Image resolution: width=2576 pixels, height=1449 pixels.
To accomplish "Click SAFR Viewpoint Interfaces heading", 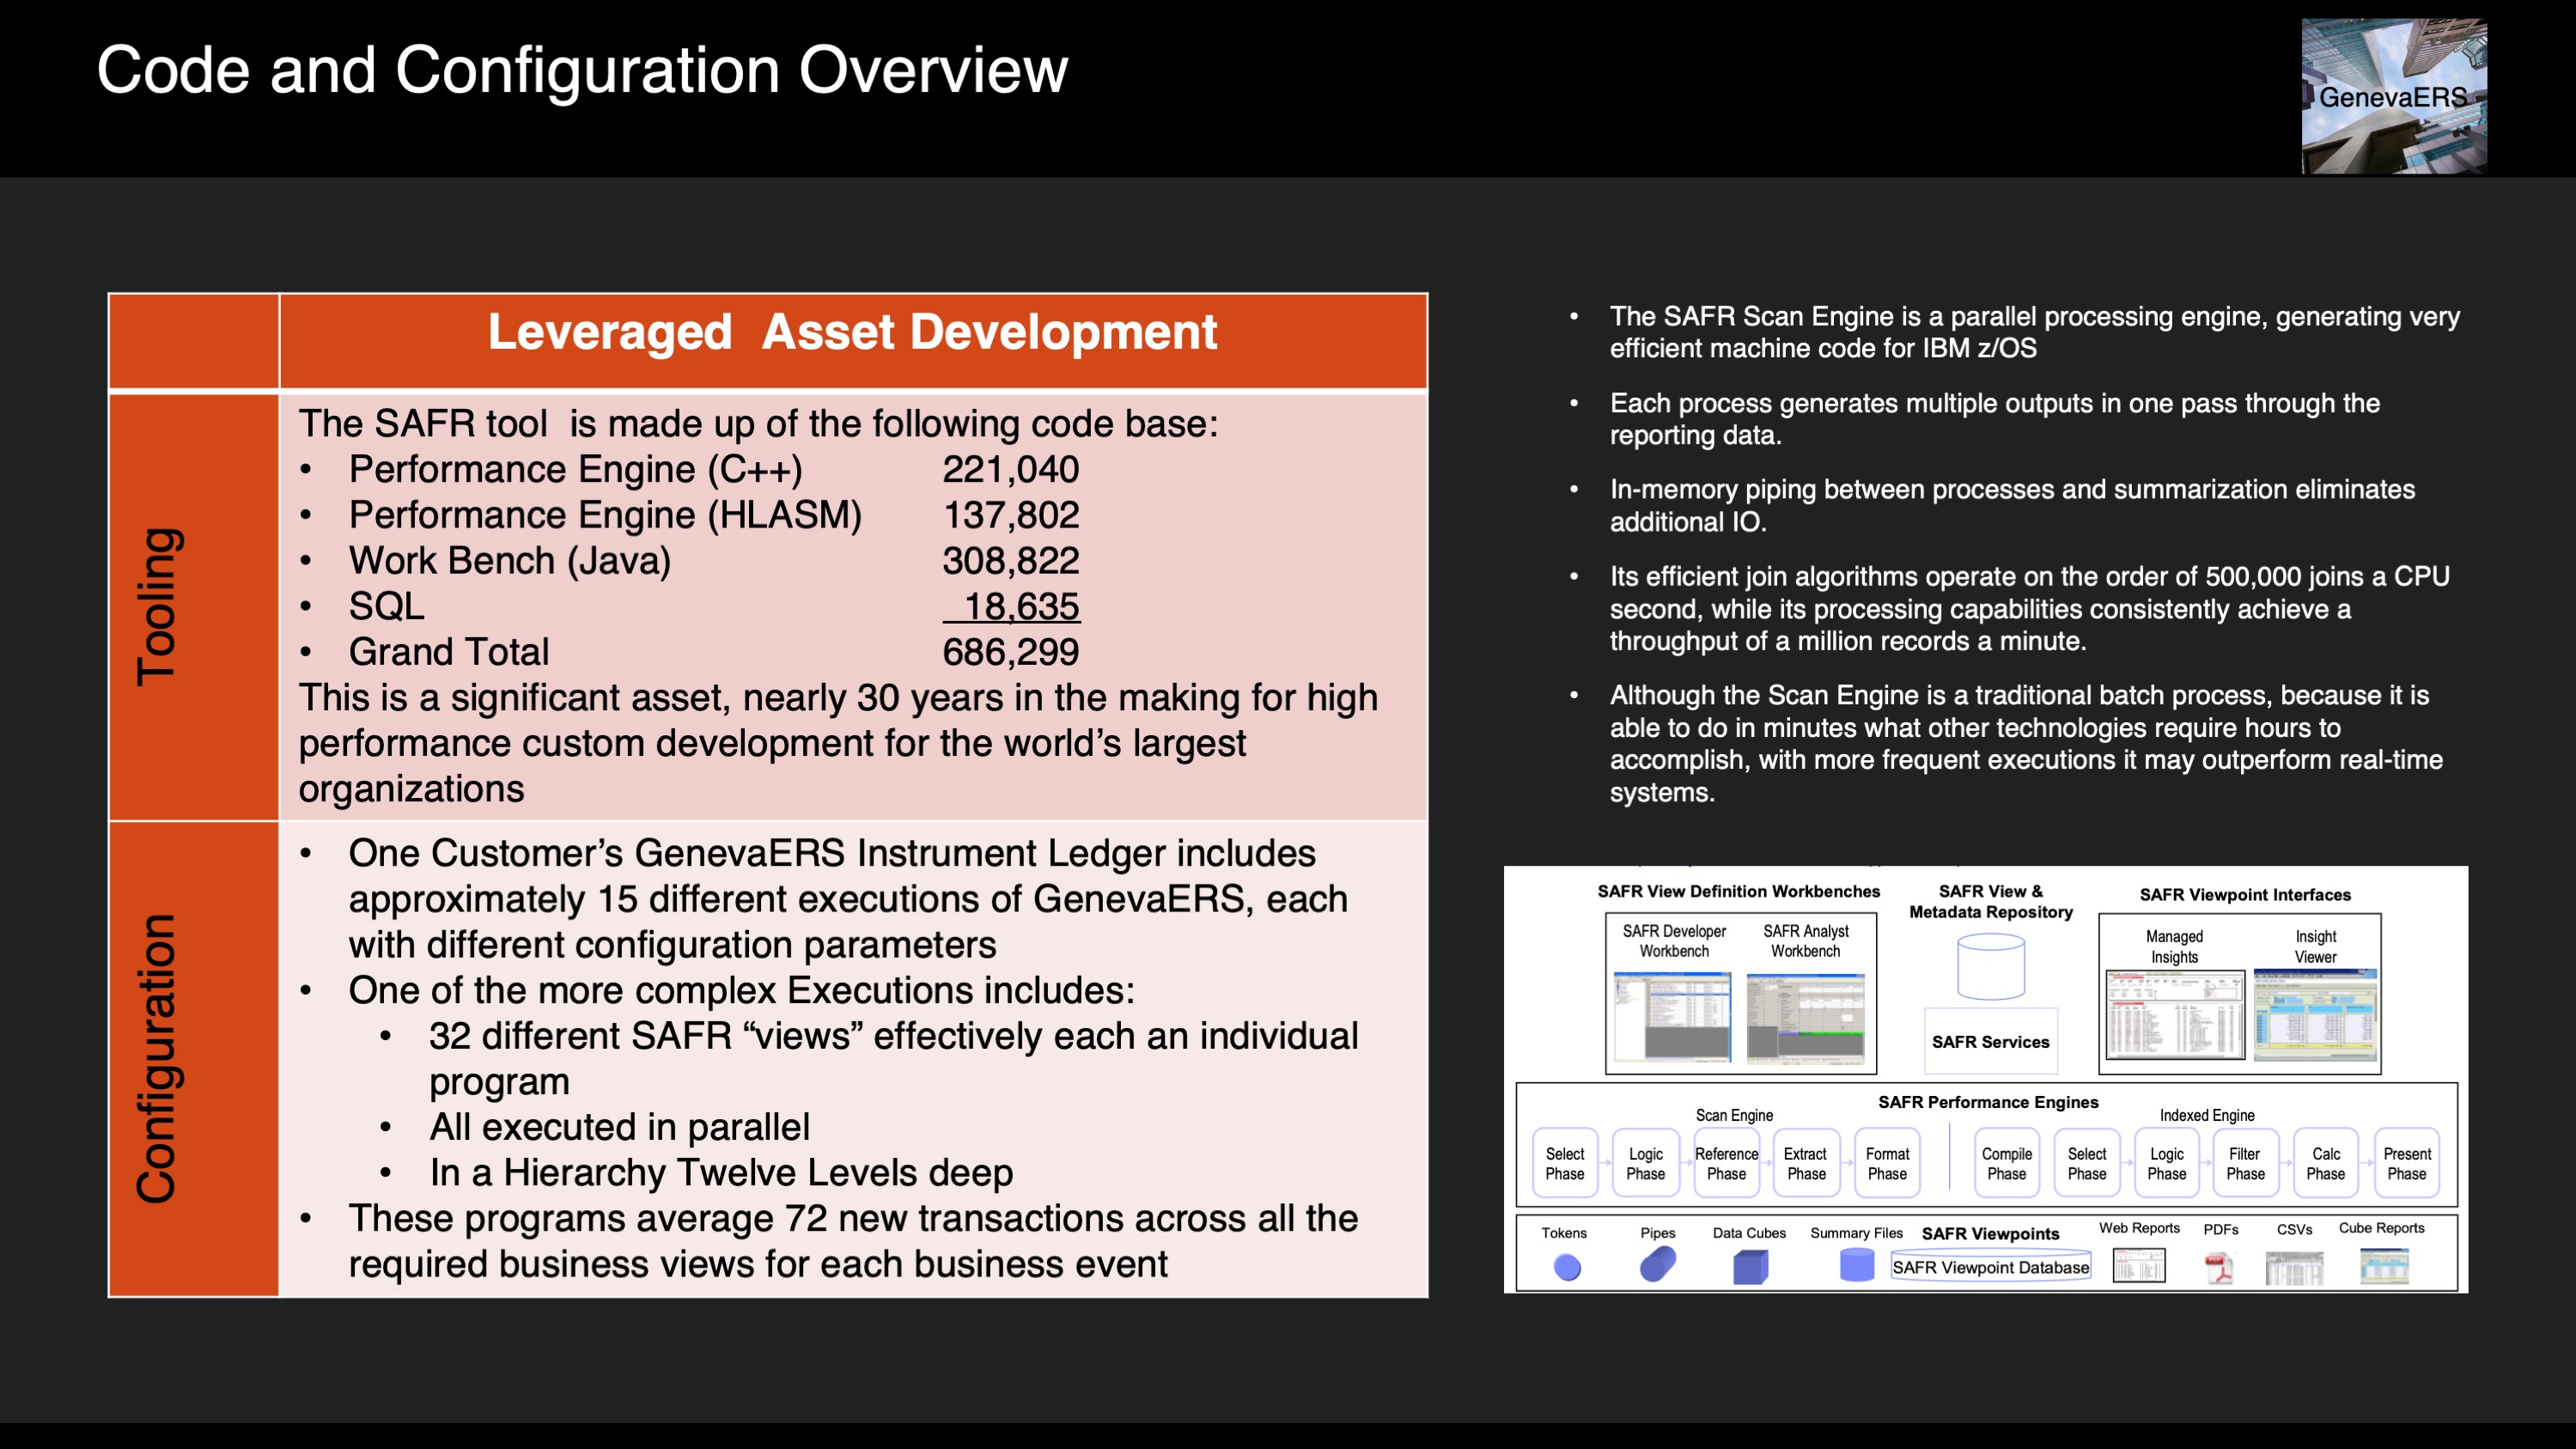I will (2245, 894).
